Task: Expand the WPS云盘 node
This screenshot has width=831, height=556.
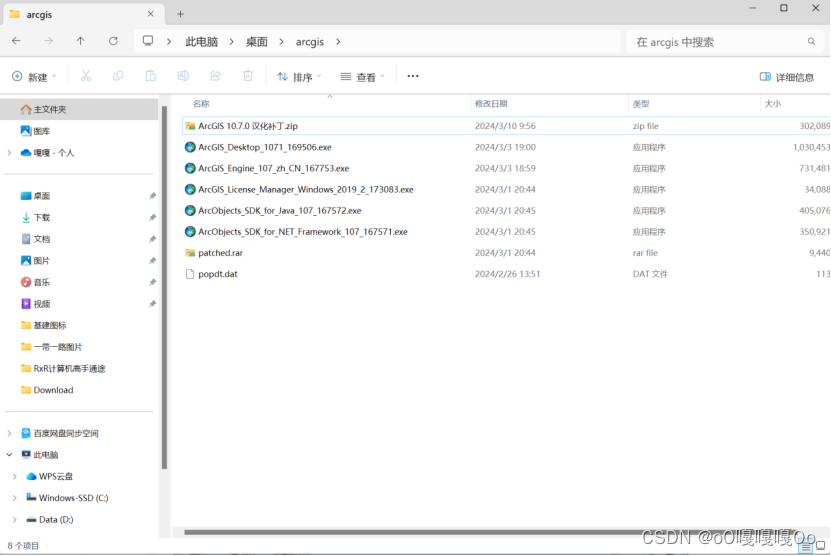Action: click(x=15, y=476)
